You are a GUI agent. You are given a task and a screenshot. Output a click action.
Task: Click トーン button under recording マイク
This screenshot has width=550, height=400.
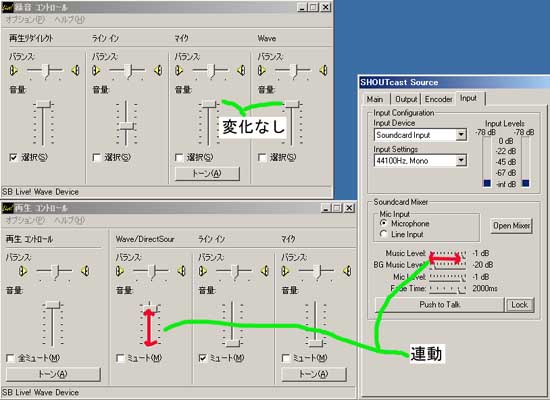[x=207, y=174]
